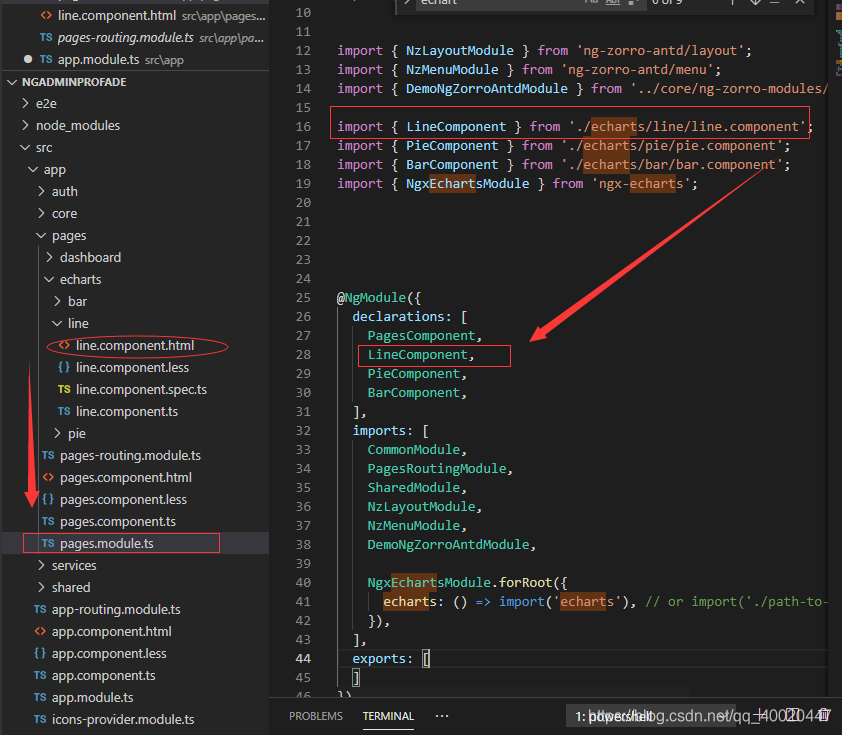Viewport: 842px width, 735px height.
Task: Click SharedModule in the imports array
Action: pyautogui.click(x=413, y=488)
